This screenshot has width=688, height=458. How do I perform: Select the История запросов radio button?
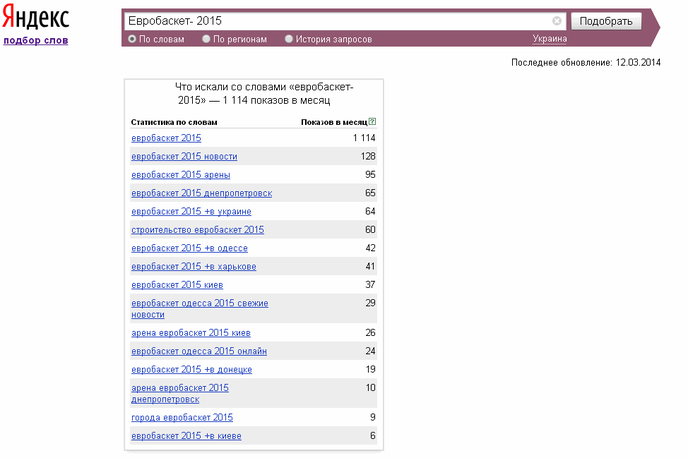(x=289, y=40)
